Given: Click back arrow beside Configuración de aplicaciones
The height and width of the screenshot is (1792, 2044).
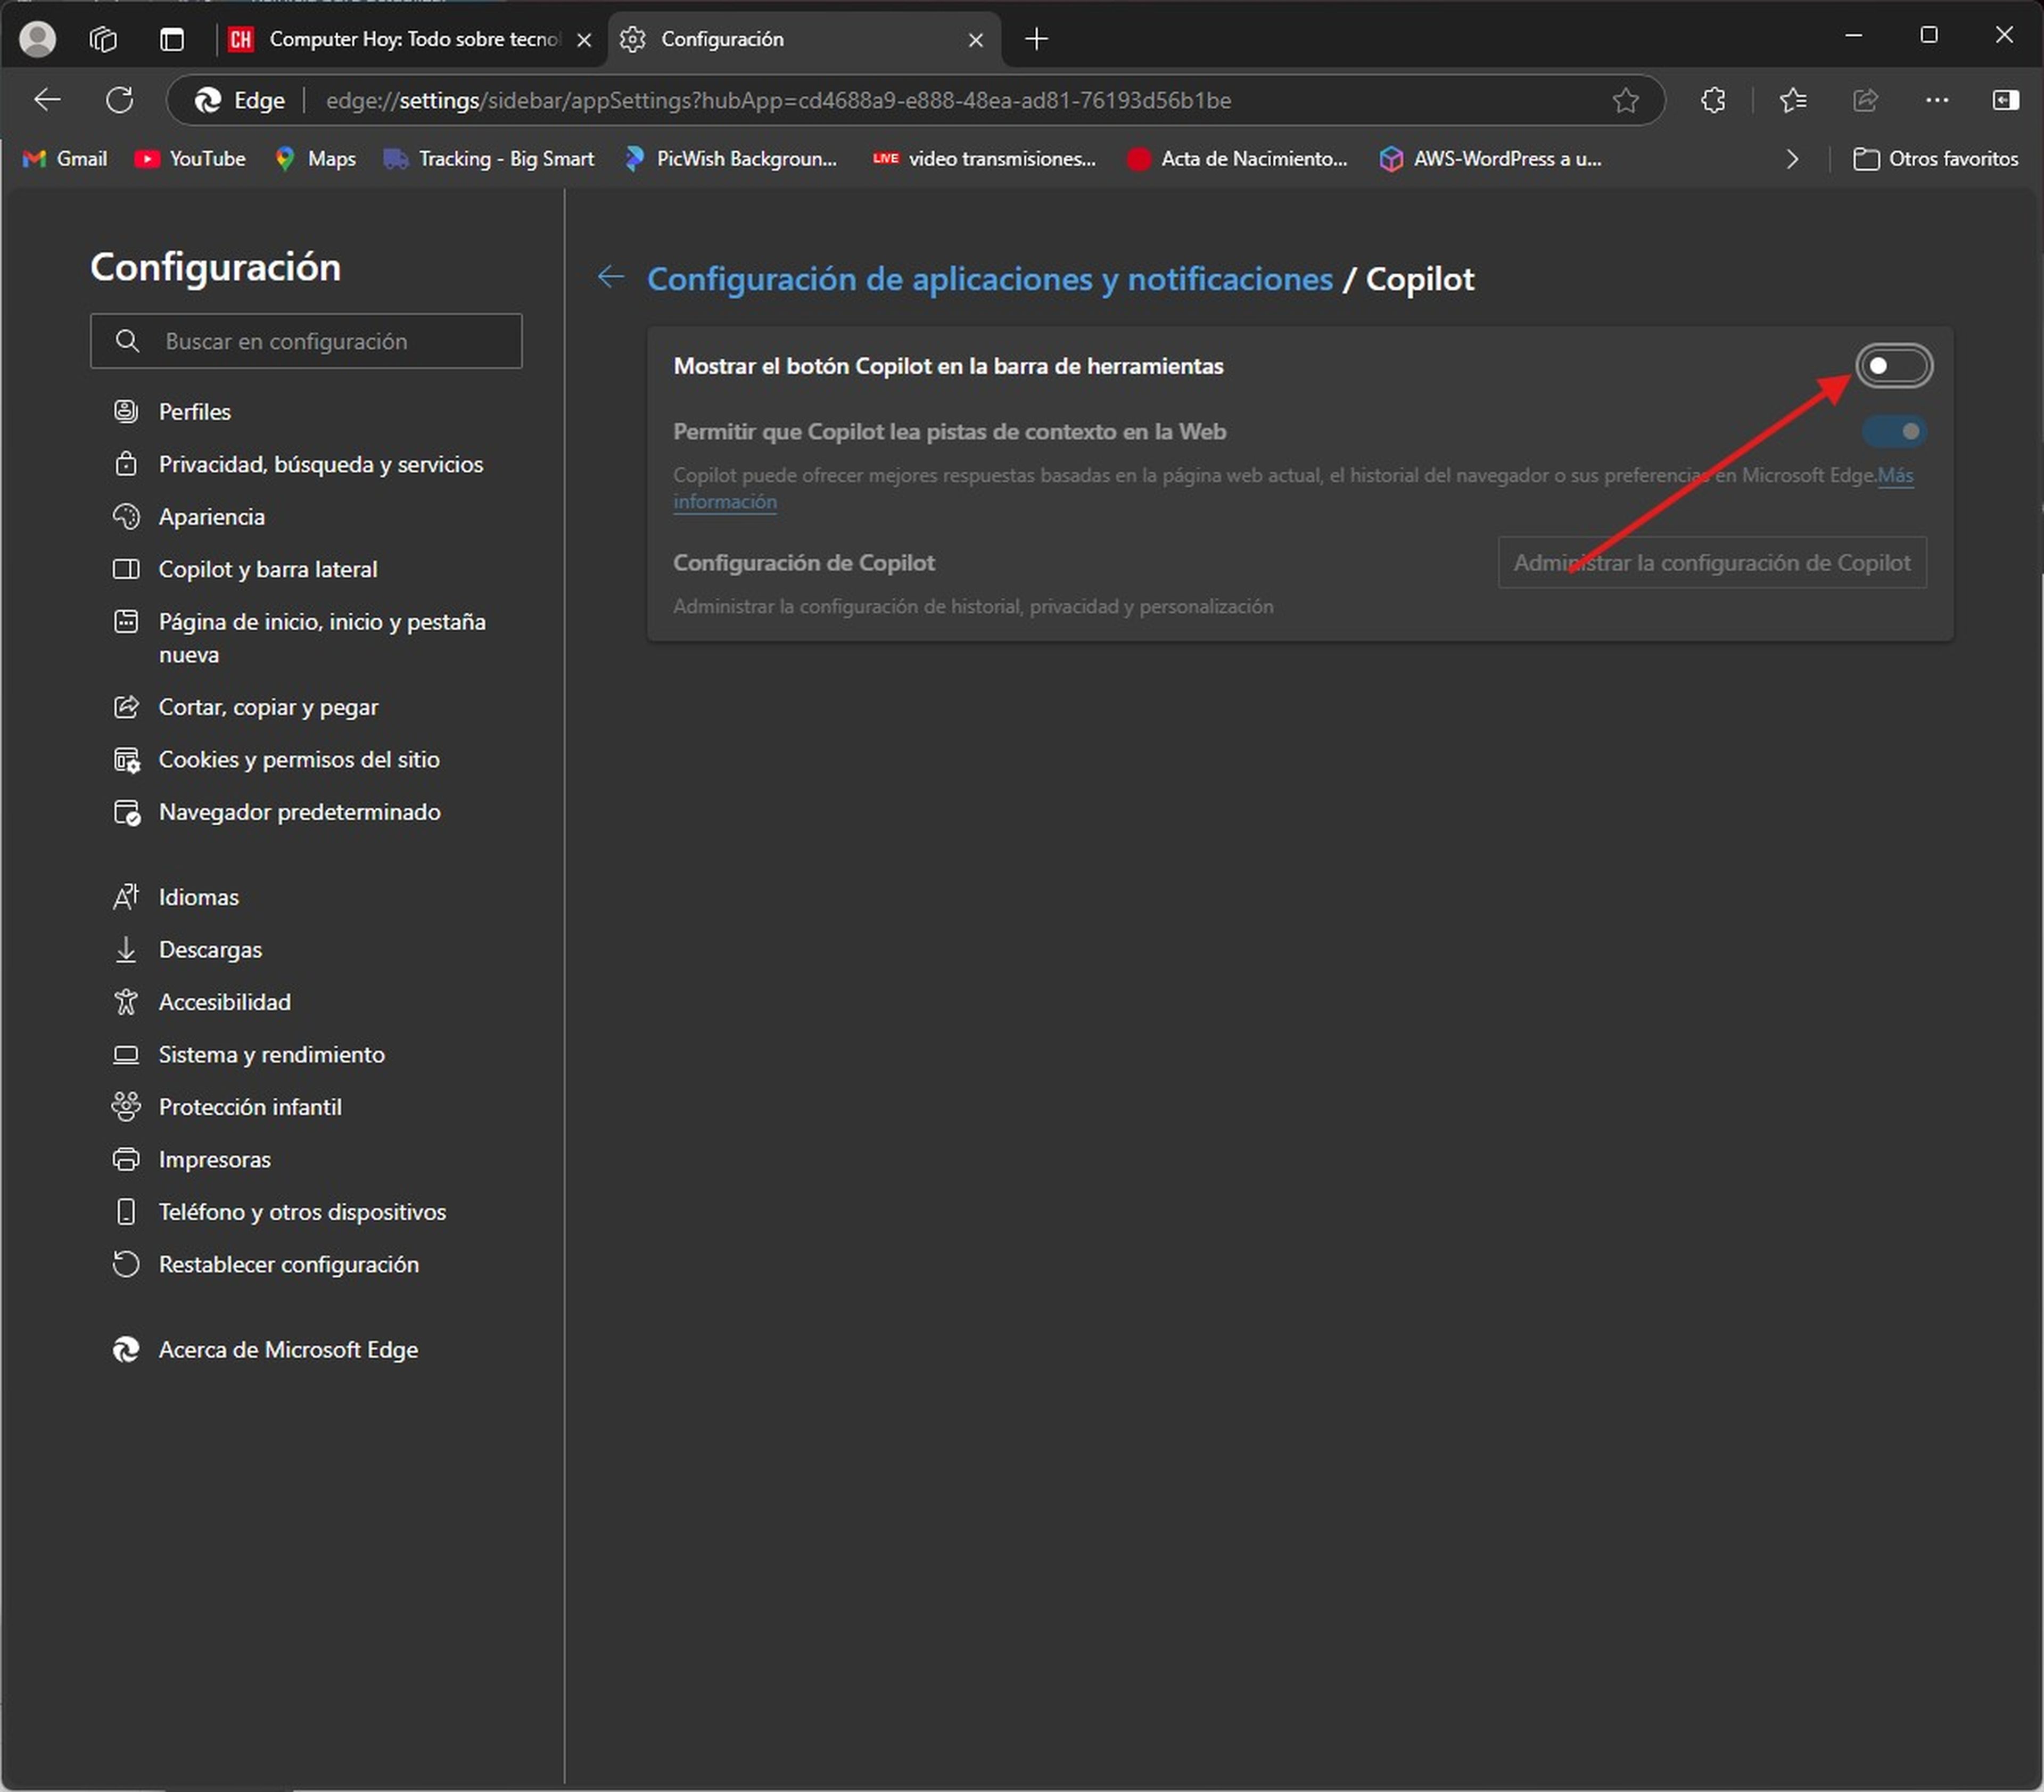Looking at the screenshot, I should (x=611, y=277).
